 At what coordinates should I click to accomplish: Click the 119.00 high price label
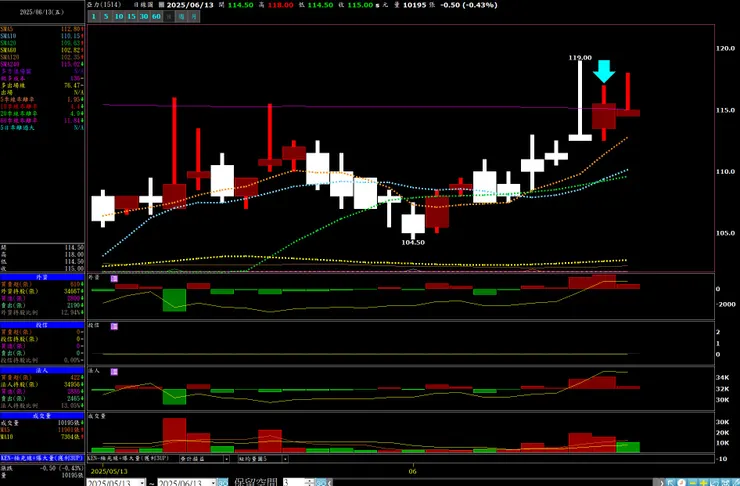click(x=580, y=58)
